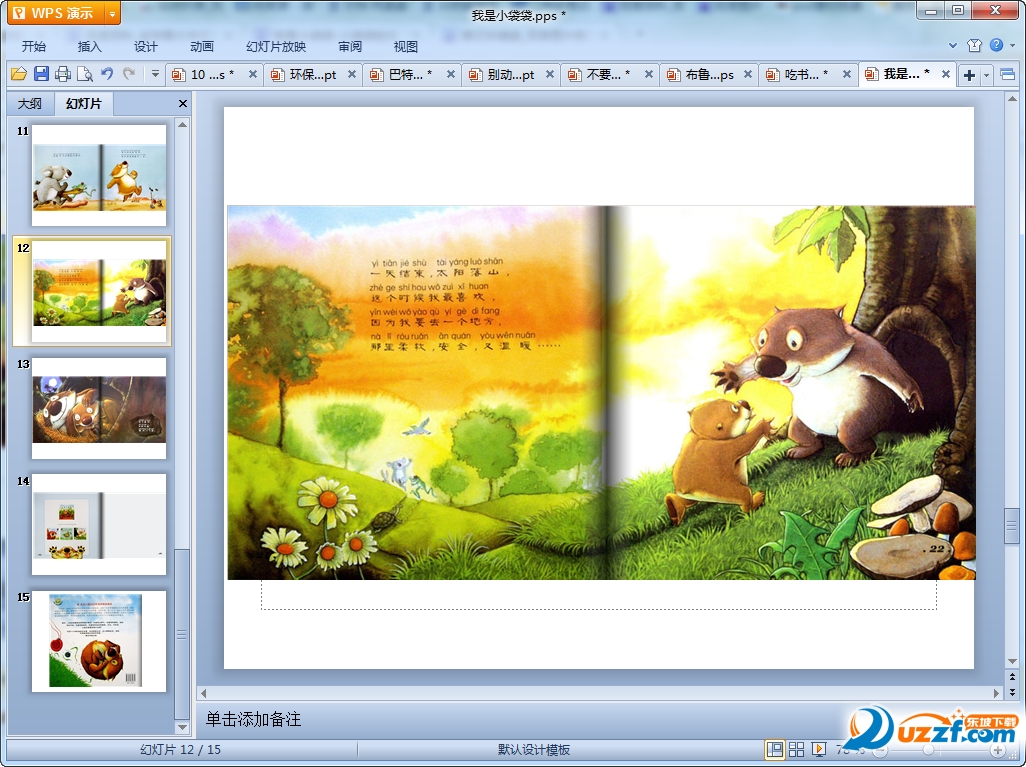Select the 幻灯片 slides pane tab
Viewport: 1026px width, 767px height.
click(x=84, y=103)
